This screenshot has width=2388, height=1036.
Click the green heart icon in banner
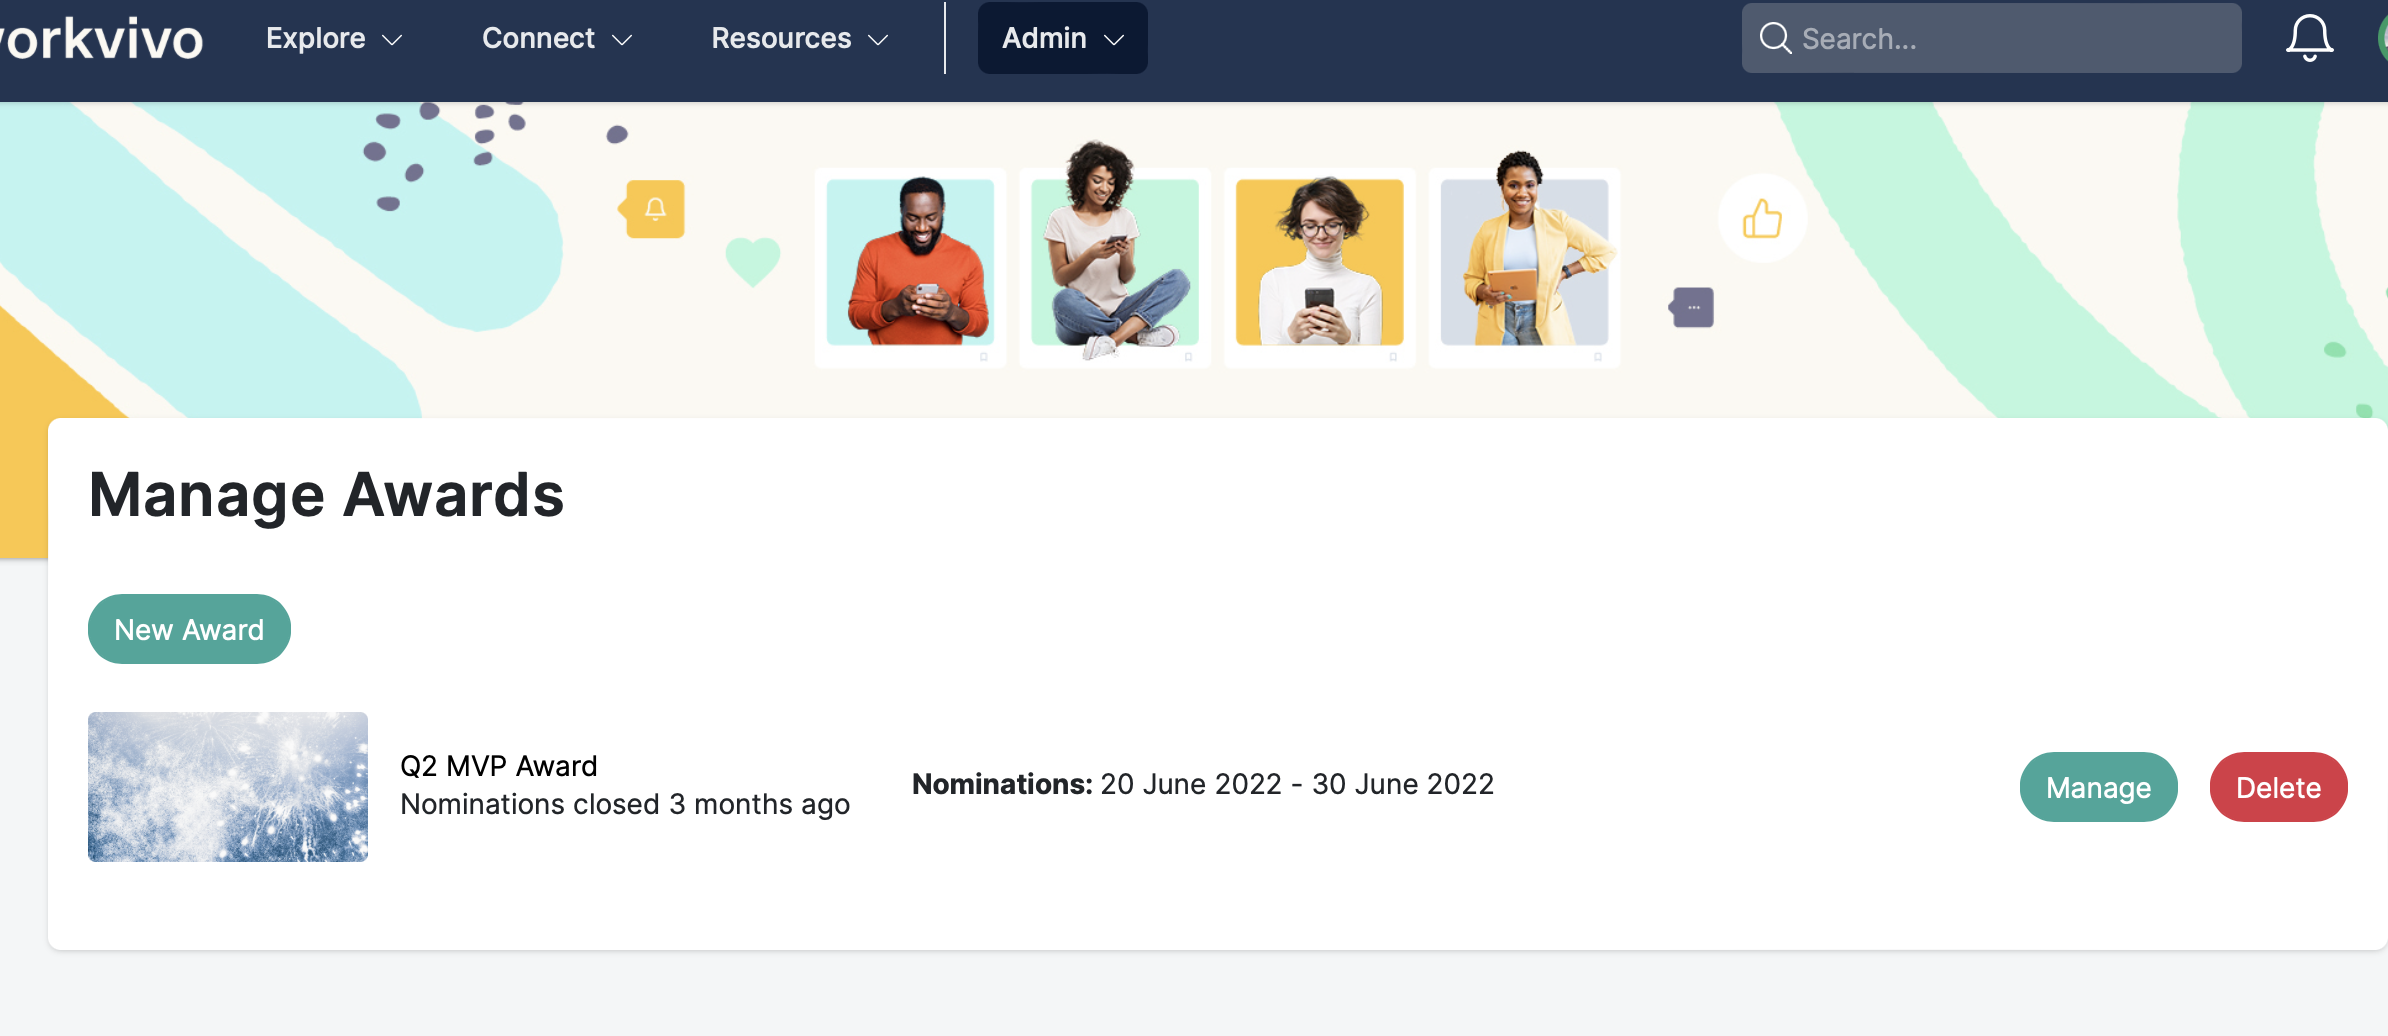752,260
